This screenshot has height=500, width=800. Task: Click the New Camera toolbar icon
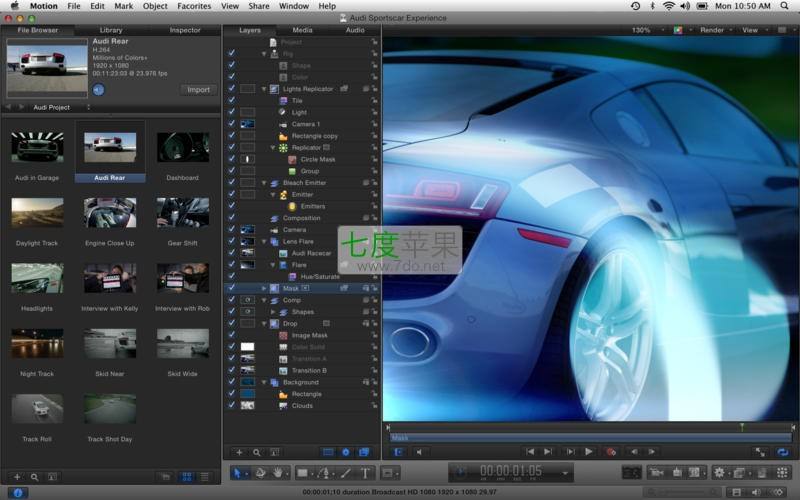coord(657,473)
